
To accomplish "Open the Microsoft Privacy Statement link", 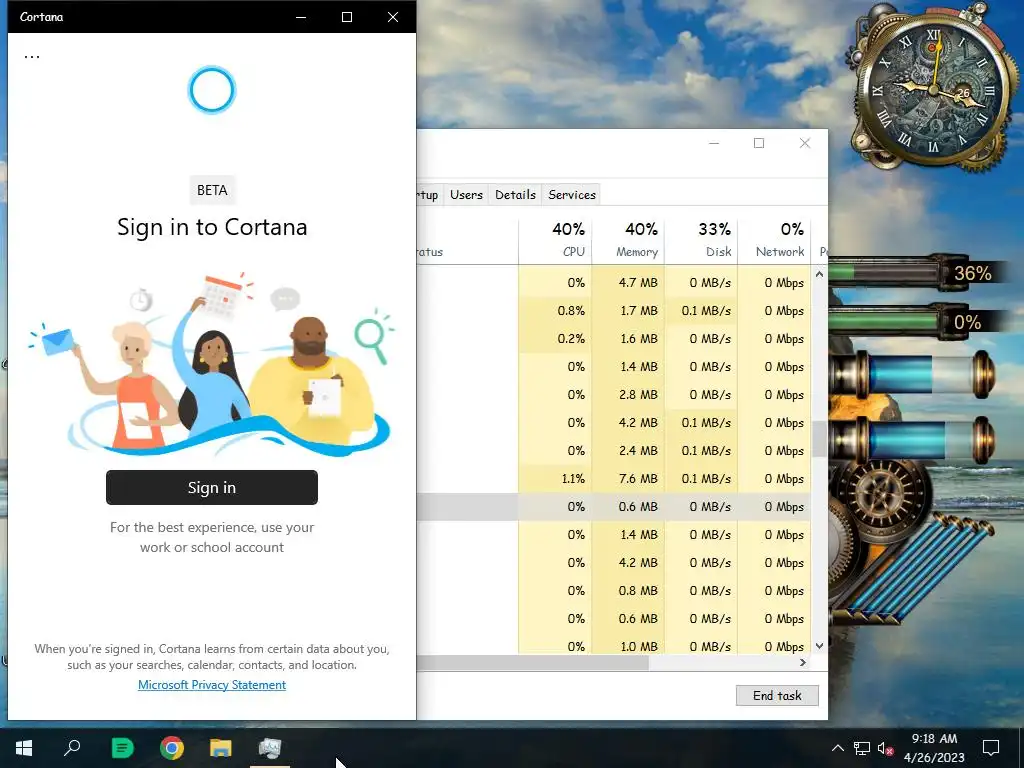I will (212, 684).
